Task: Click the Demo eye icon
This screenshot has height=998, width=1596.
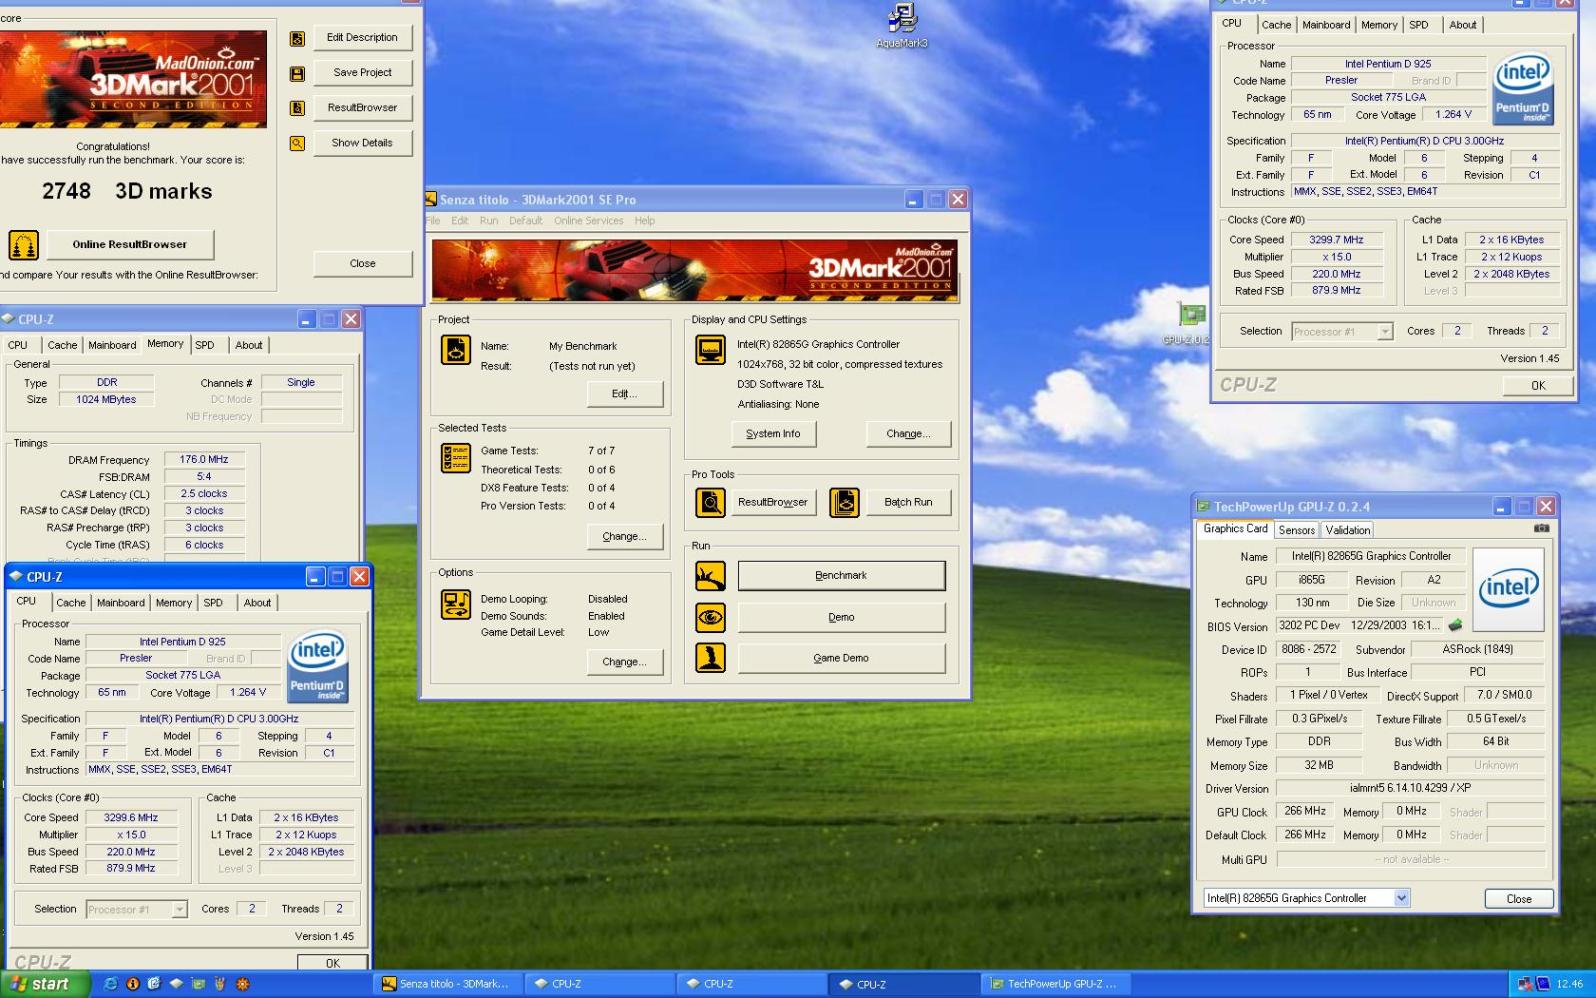Action: (x=710, y=617)
